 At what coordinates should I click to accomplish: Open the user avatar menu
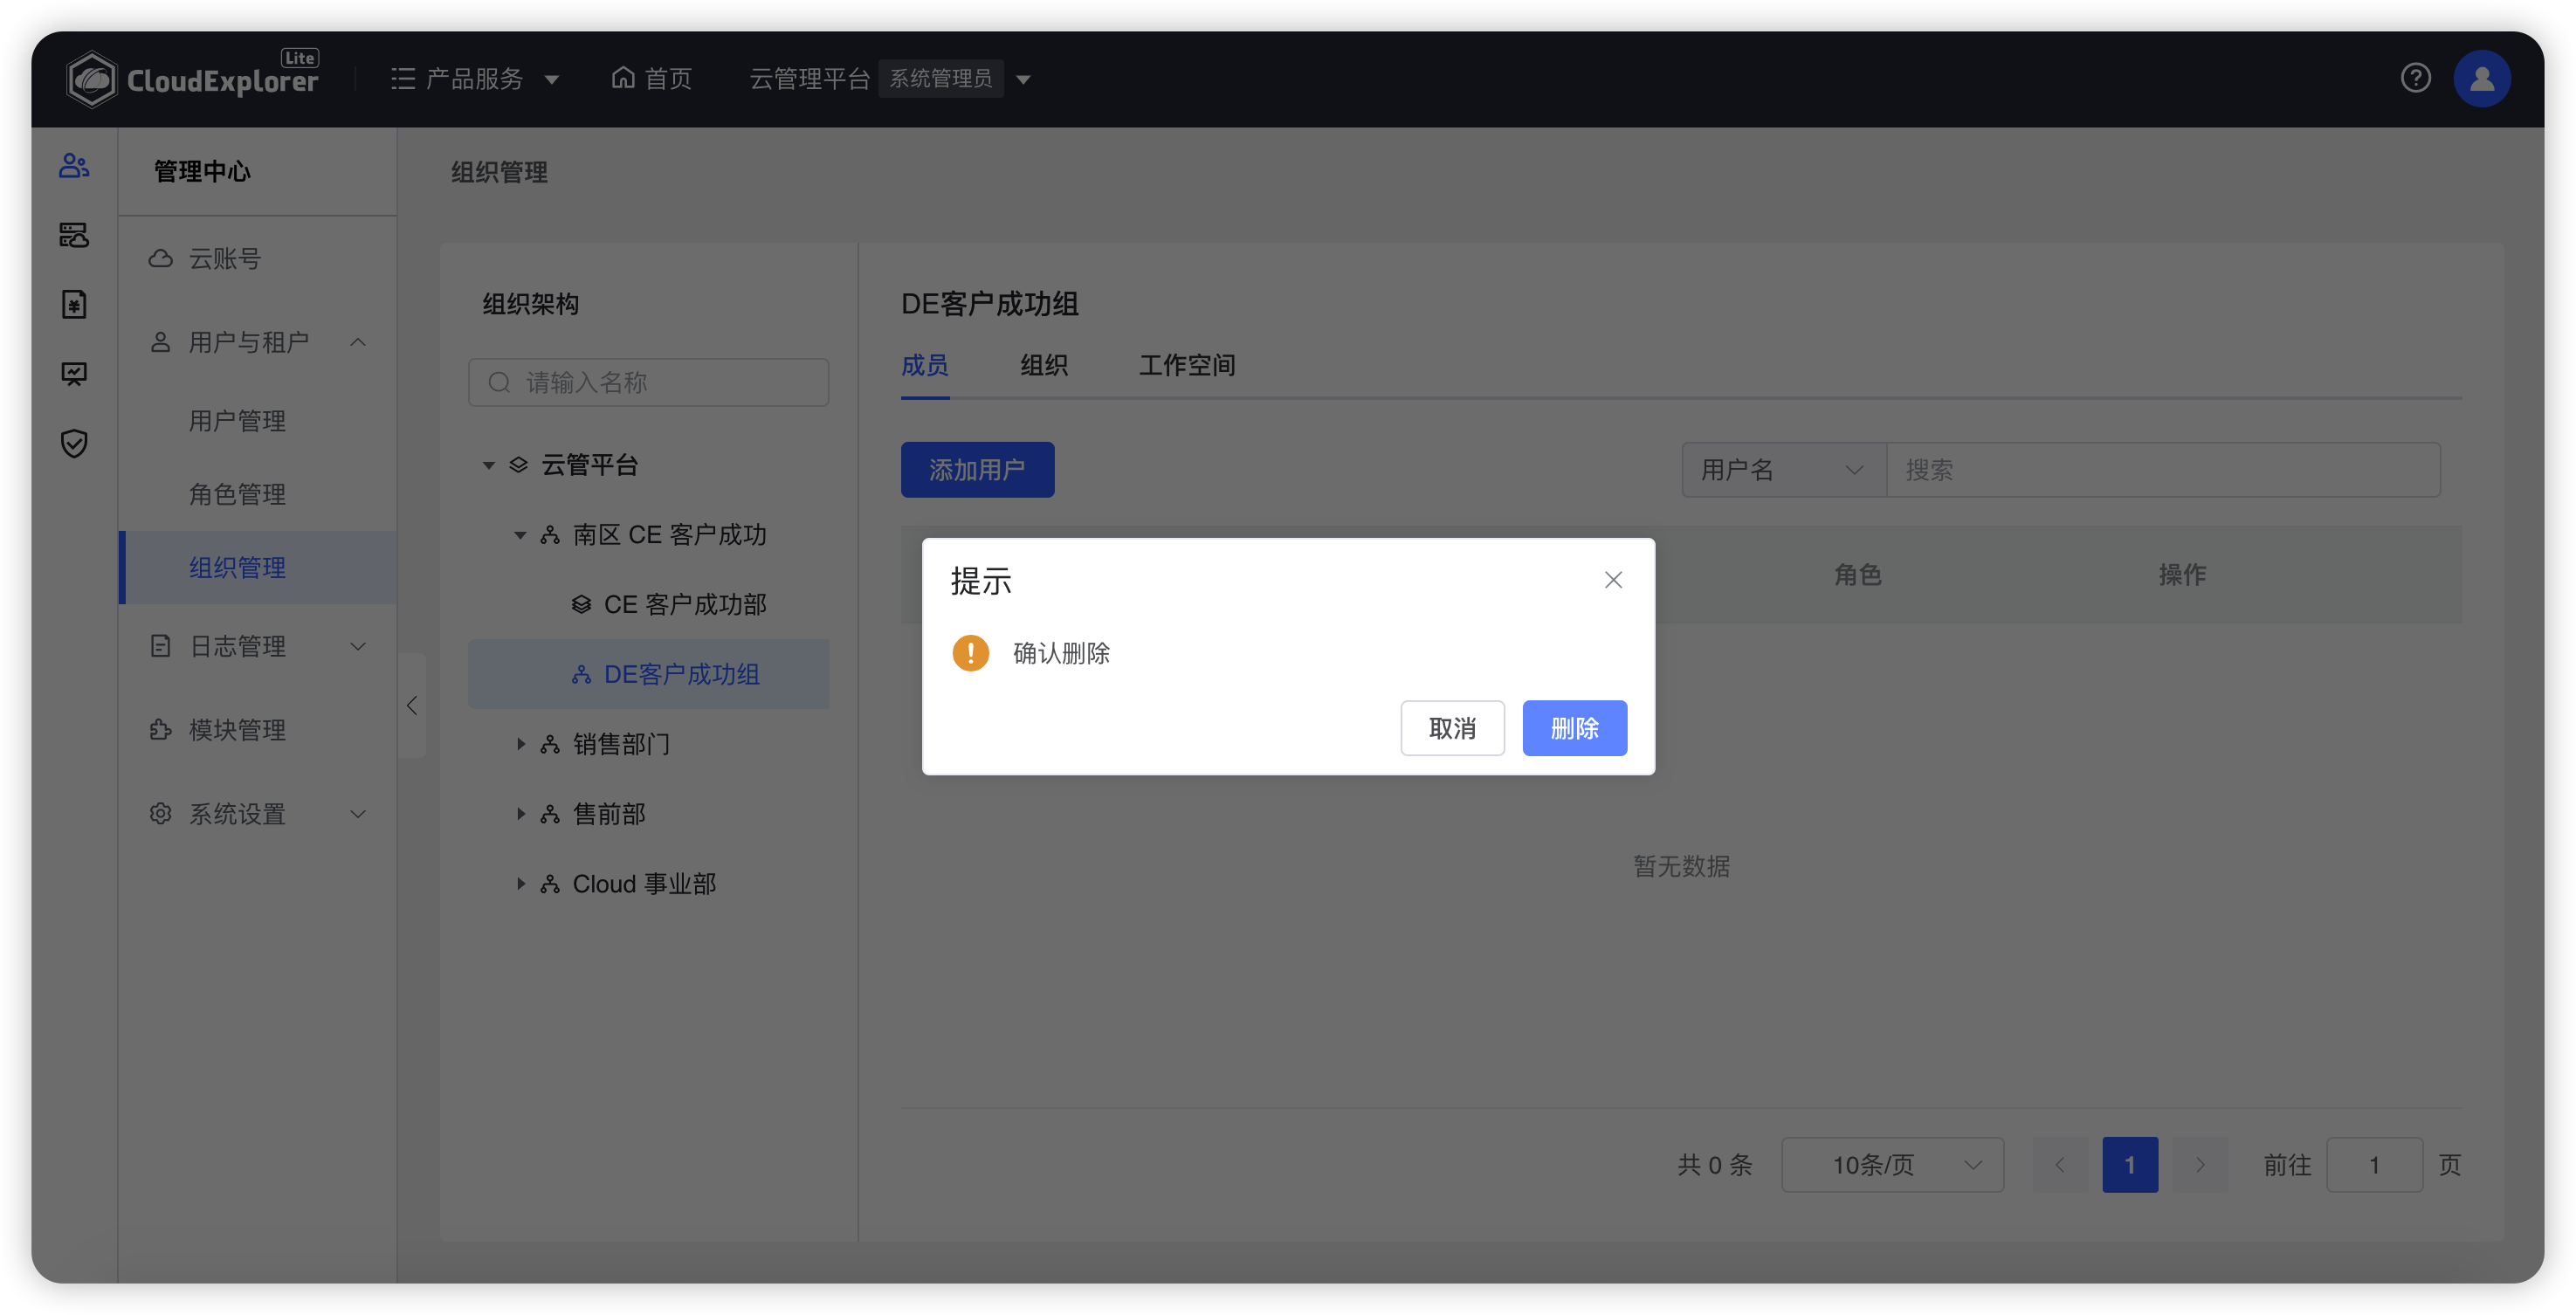(2481, 78)
